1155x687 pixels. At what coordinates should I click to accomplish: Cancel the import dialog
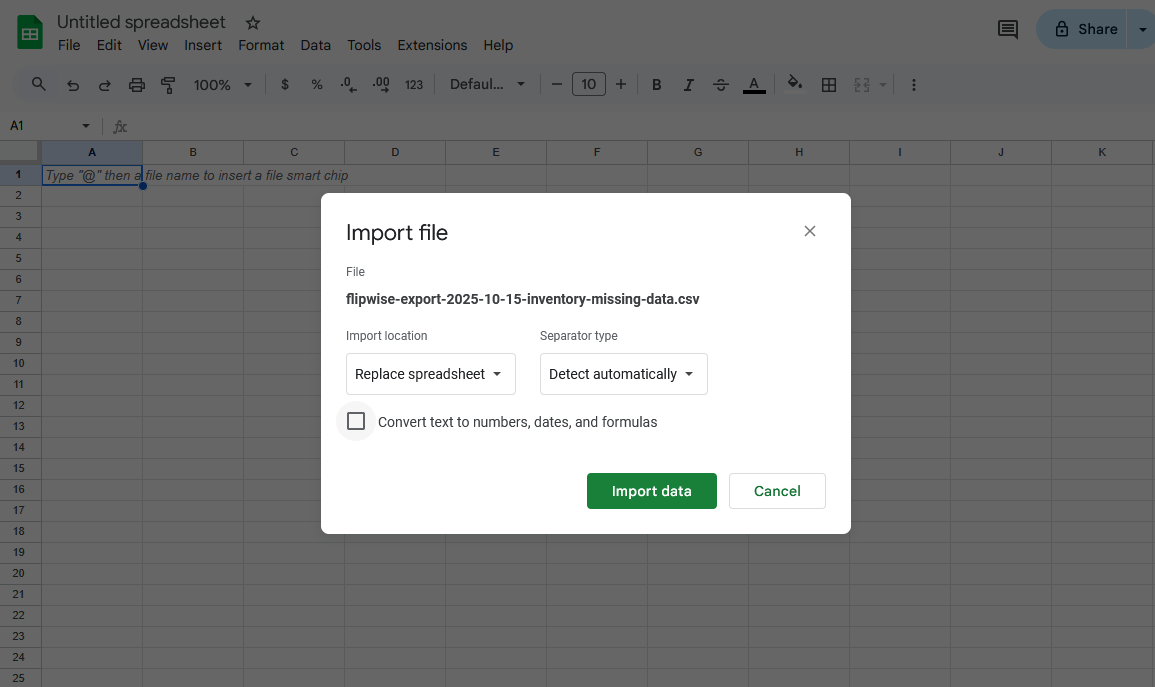click(x=777, y=491)
